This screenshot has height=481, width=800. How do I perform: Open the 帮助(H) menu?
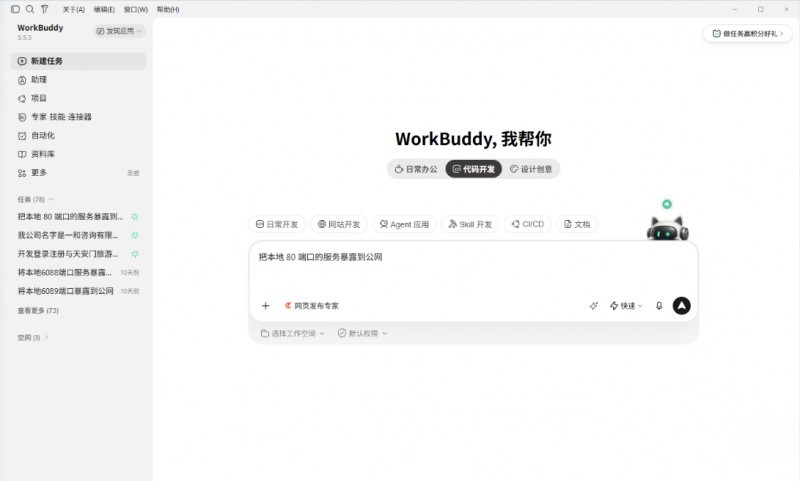click(168, 10)
